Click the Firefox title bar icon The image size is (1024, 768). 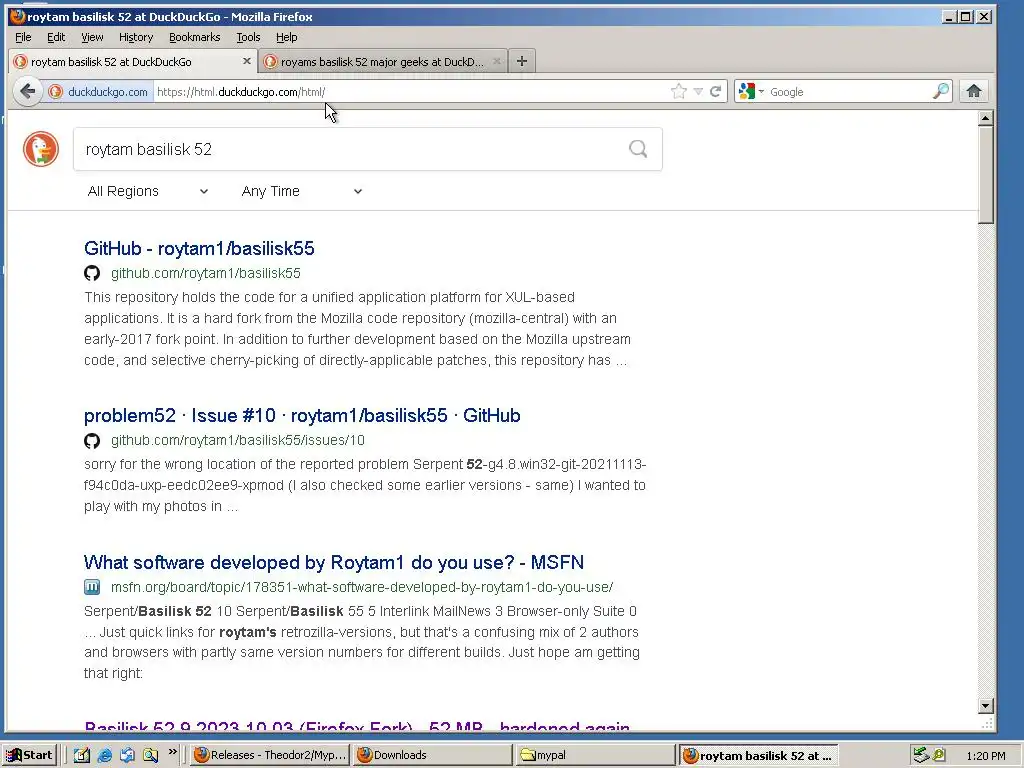pyautogui.click(x=18, y=16)
